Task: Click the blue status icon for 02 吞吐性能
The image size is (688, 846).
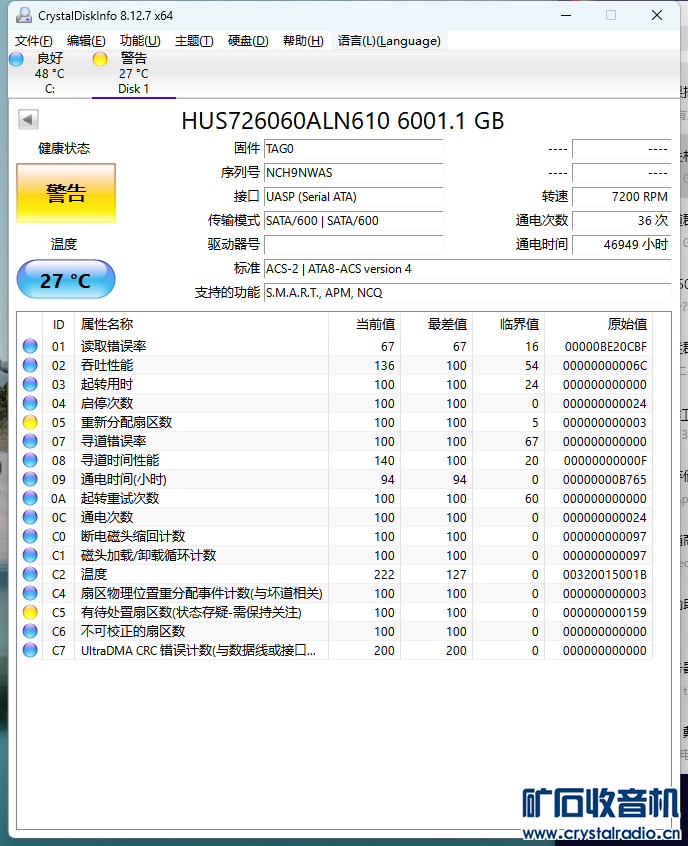Action: pos(30,365)
